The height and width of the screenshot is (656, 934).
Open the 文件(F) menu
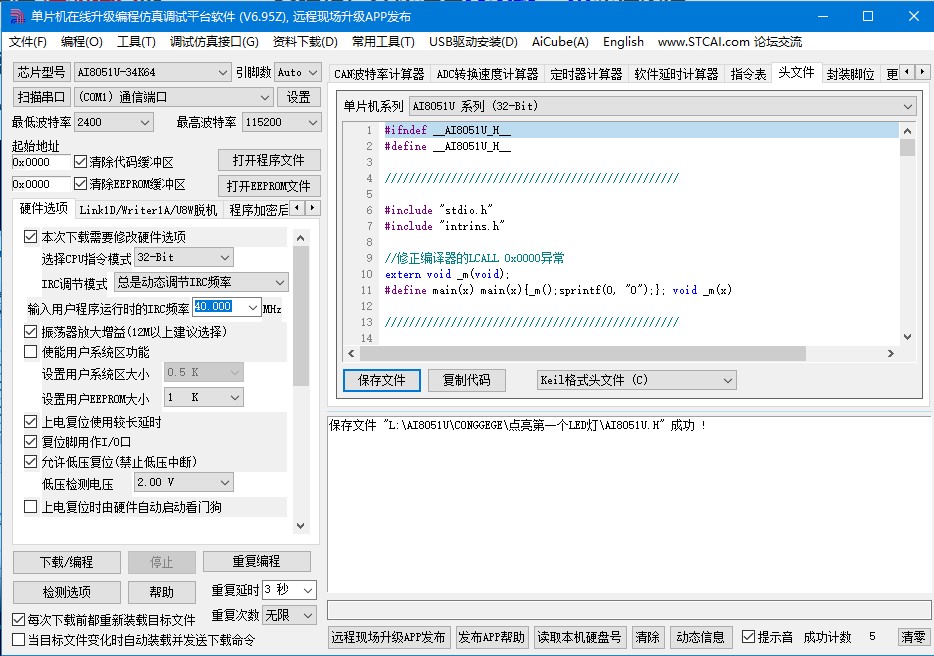click(28, 42)
